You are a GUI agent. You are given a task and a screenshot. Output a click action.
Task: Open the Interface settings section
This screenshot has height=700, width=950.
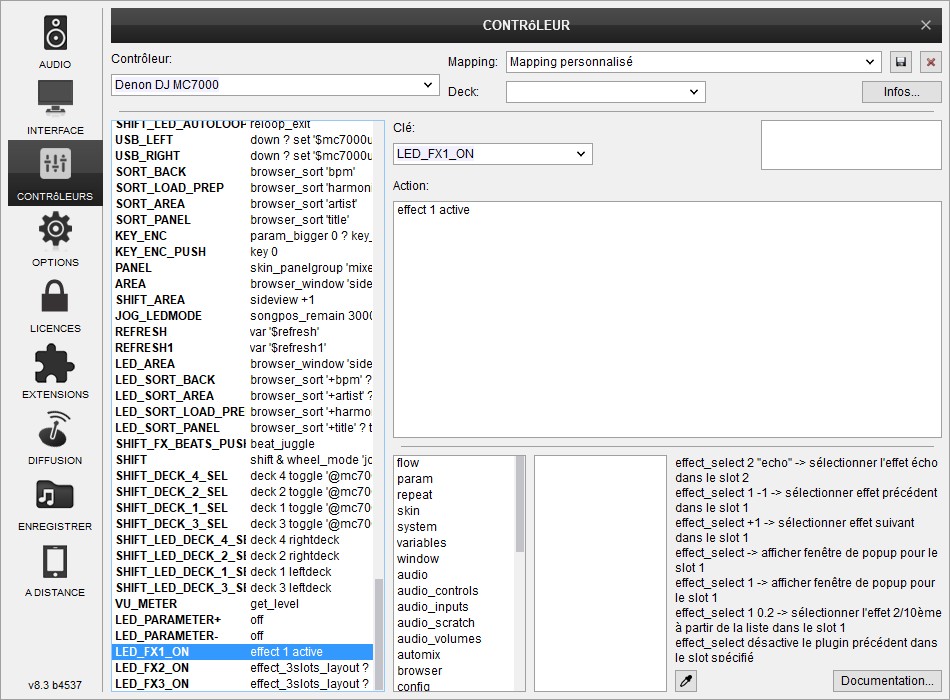55,108
